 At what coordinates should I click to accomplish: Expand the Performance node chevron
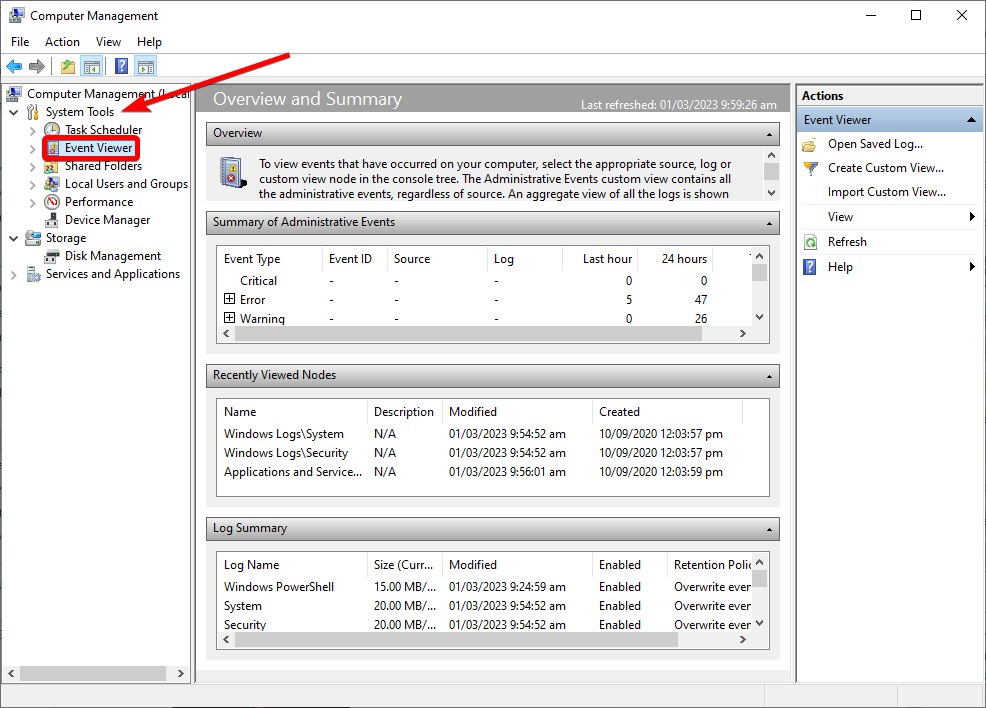click(x=33, y=202)
